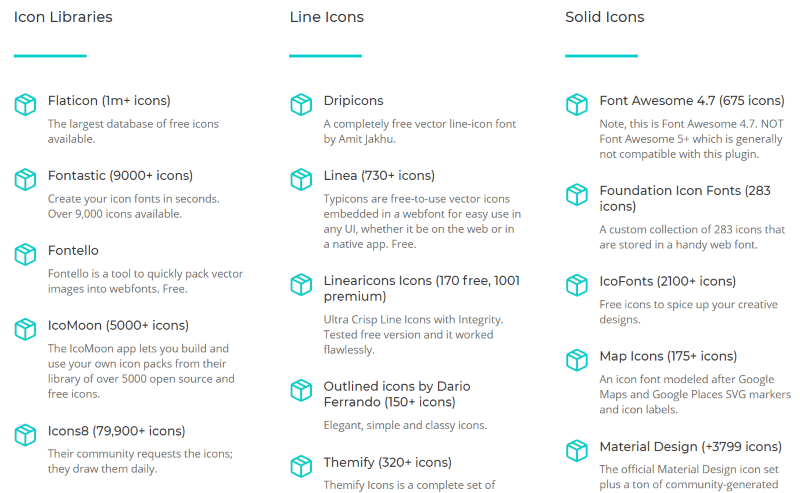800x493 pixels.
Task: Click the cube icon beside Dripicons
Action: coord(301,105)
